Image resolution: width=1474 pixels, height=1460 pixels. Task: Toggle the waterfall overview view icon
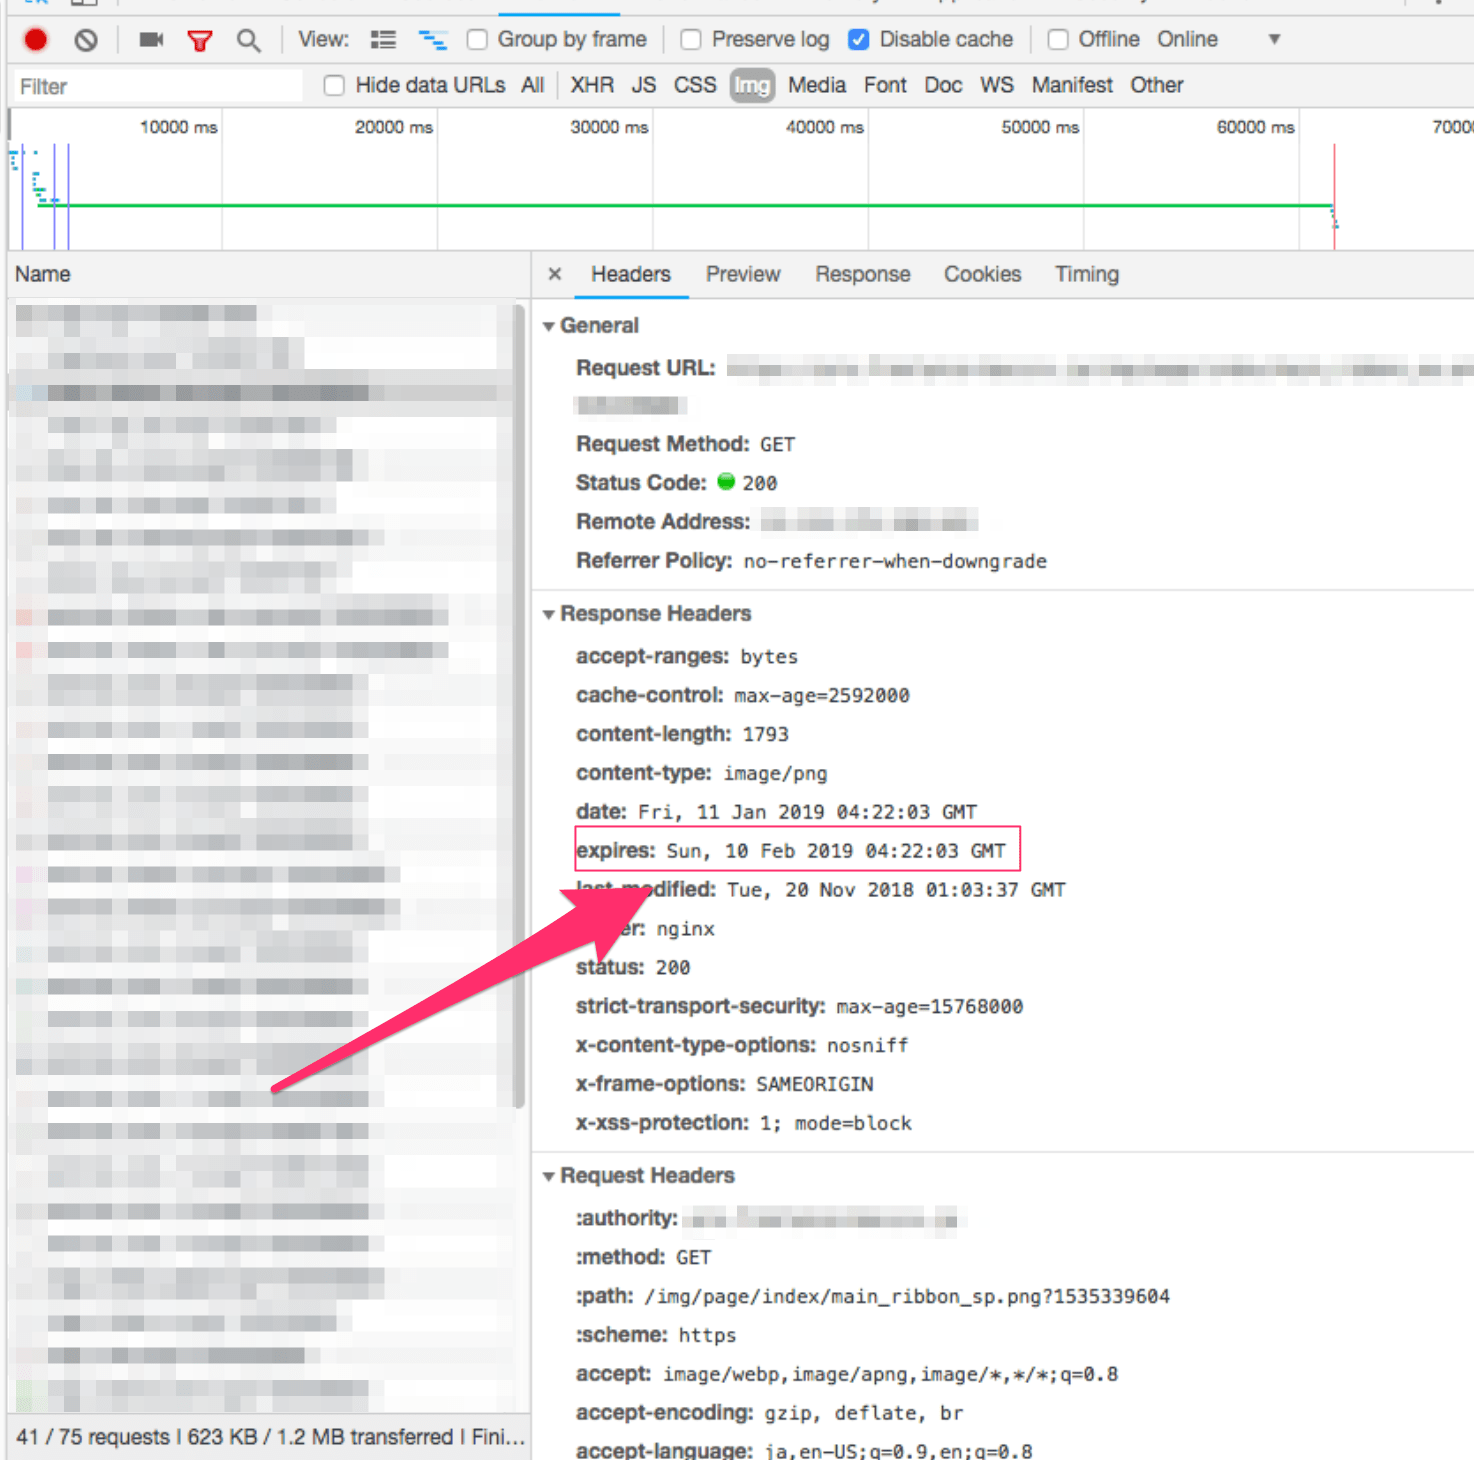point(432,40)
